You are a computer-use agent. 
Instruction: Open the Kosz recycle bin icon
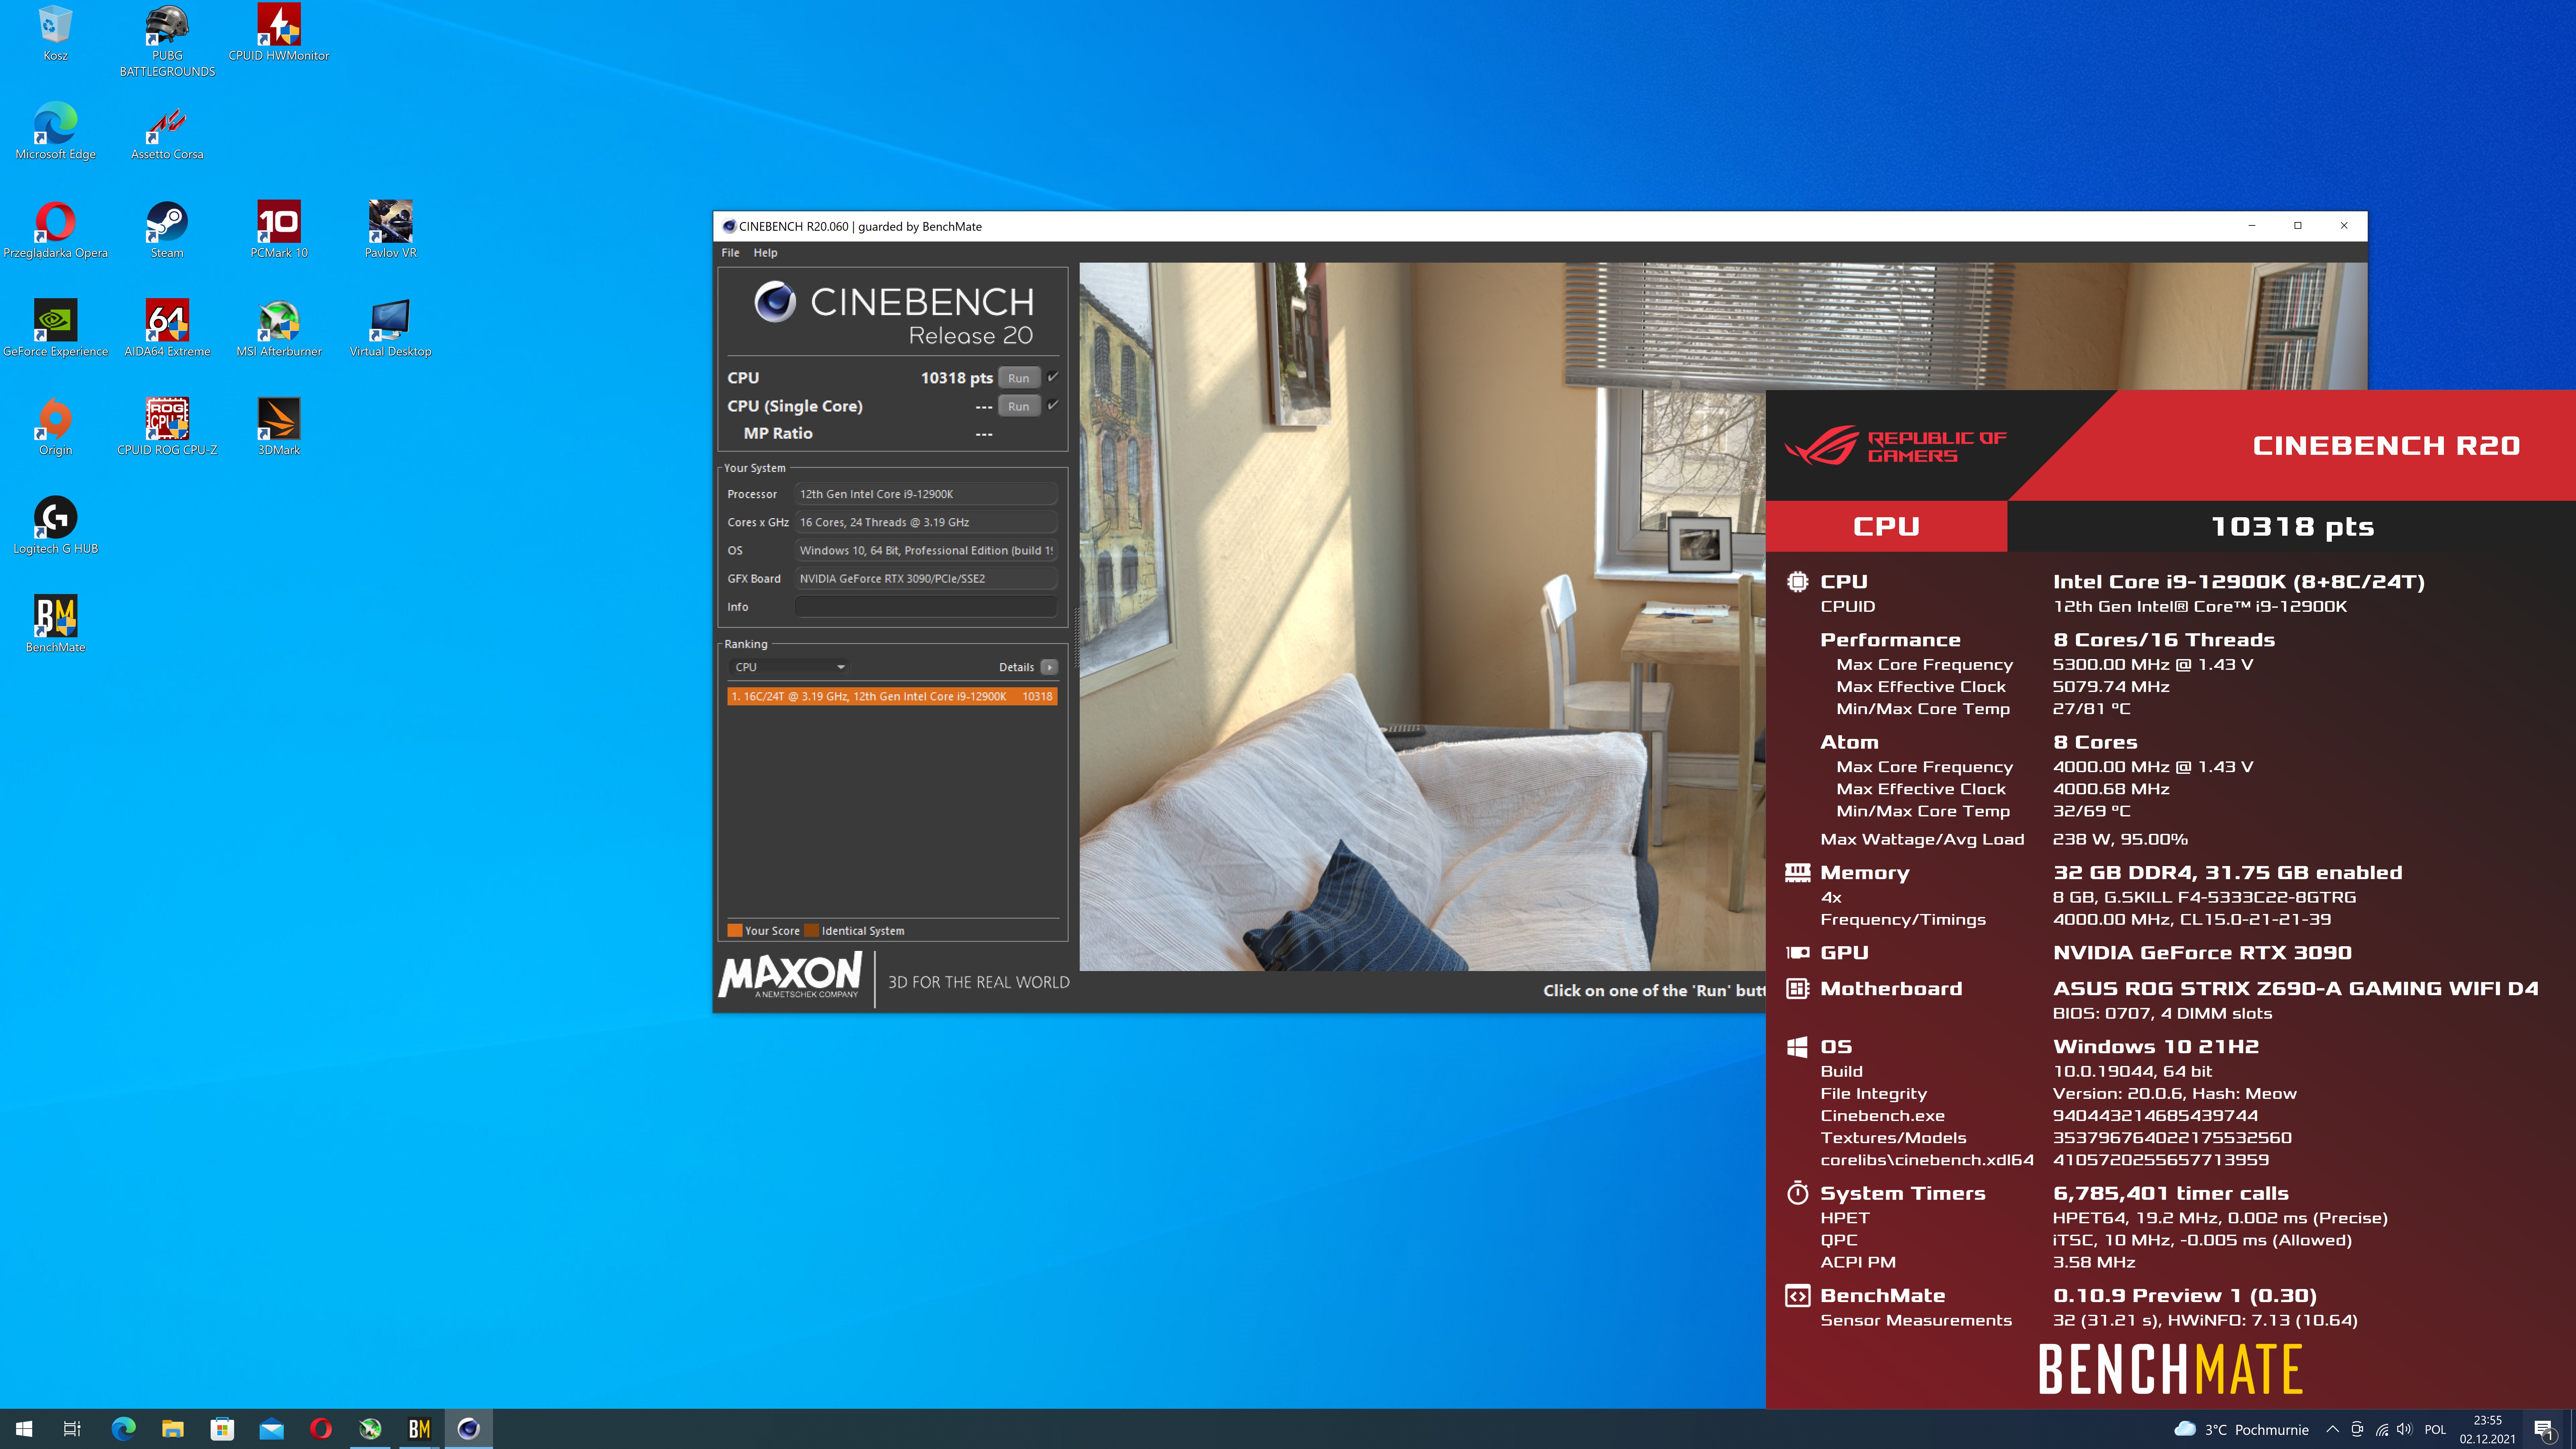tap(55, 33)
